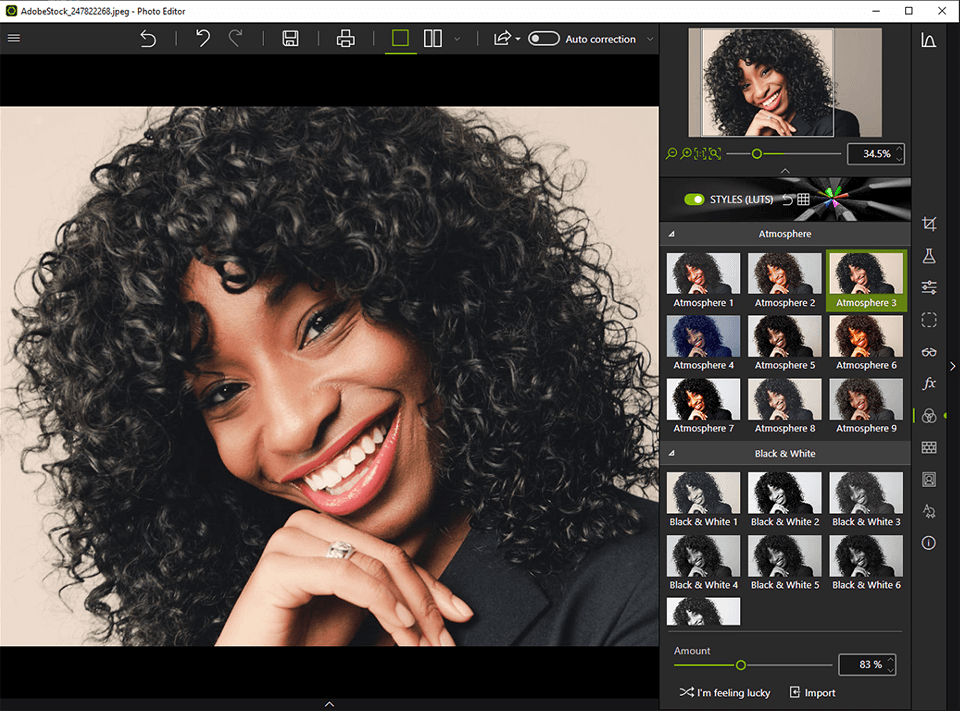The height and width of the screenshot is (711, 960).
Task: Select the crop tool in sidebar
Action: coord(929,225)
